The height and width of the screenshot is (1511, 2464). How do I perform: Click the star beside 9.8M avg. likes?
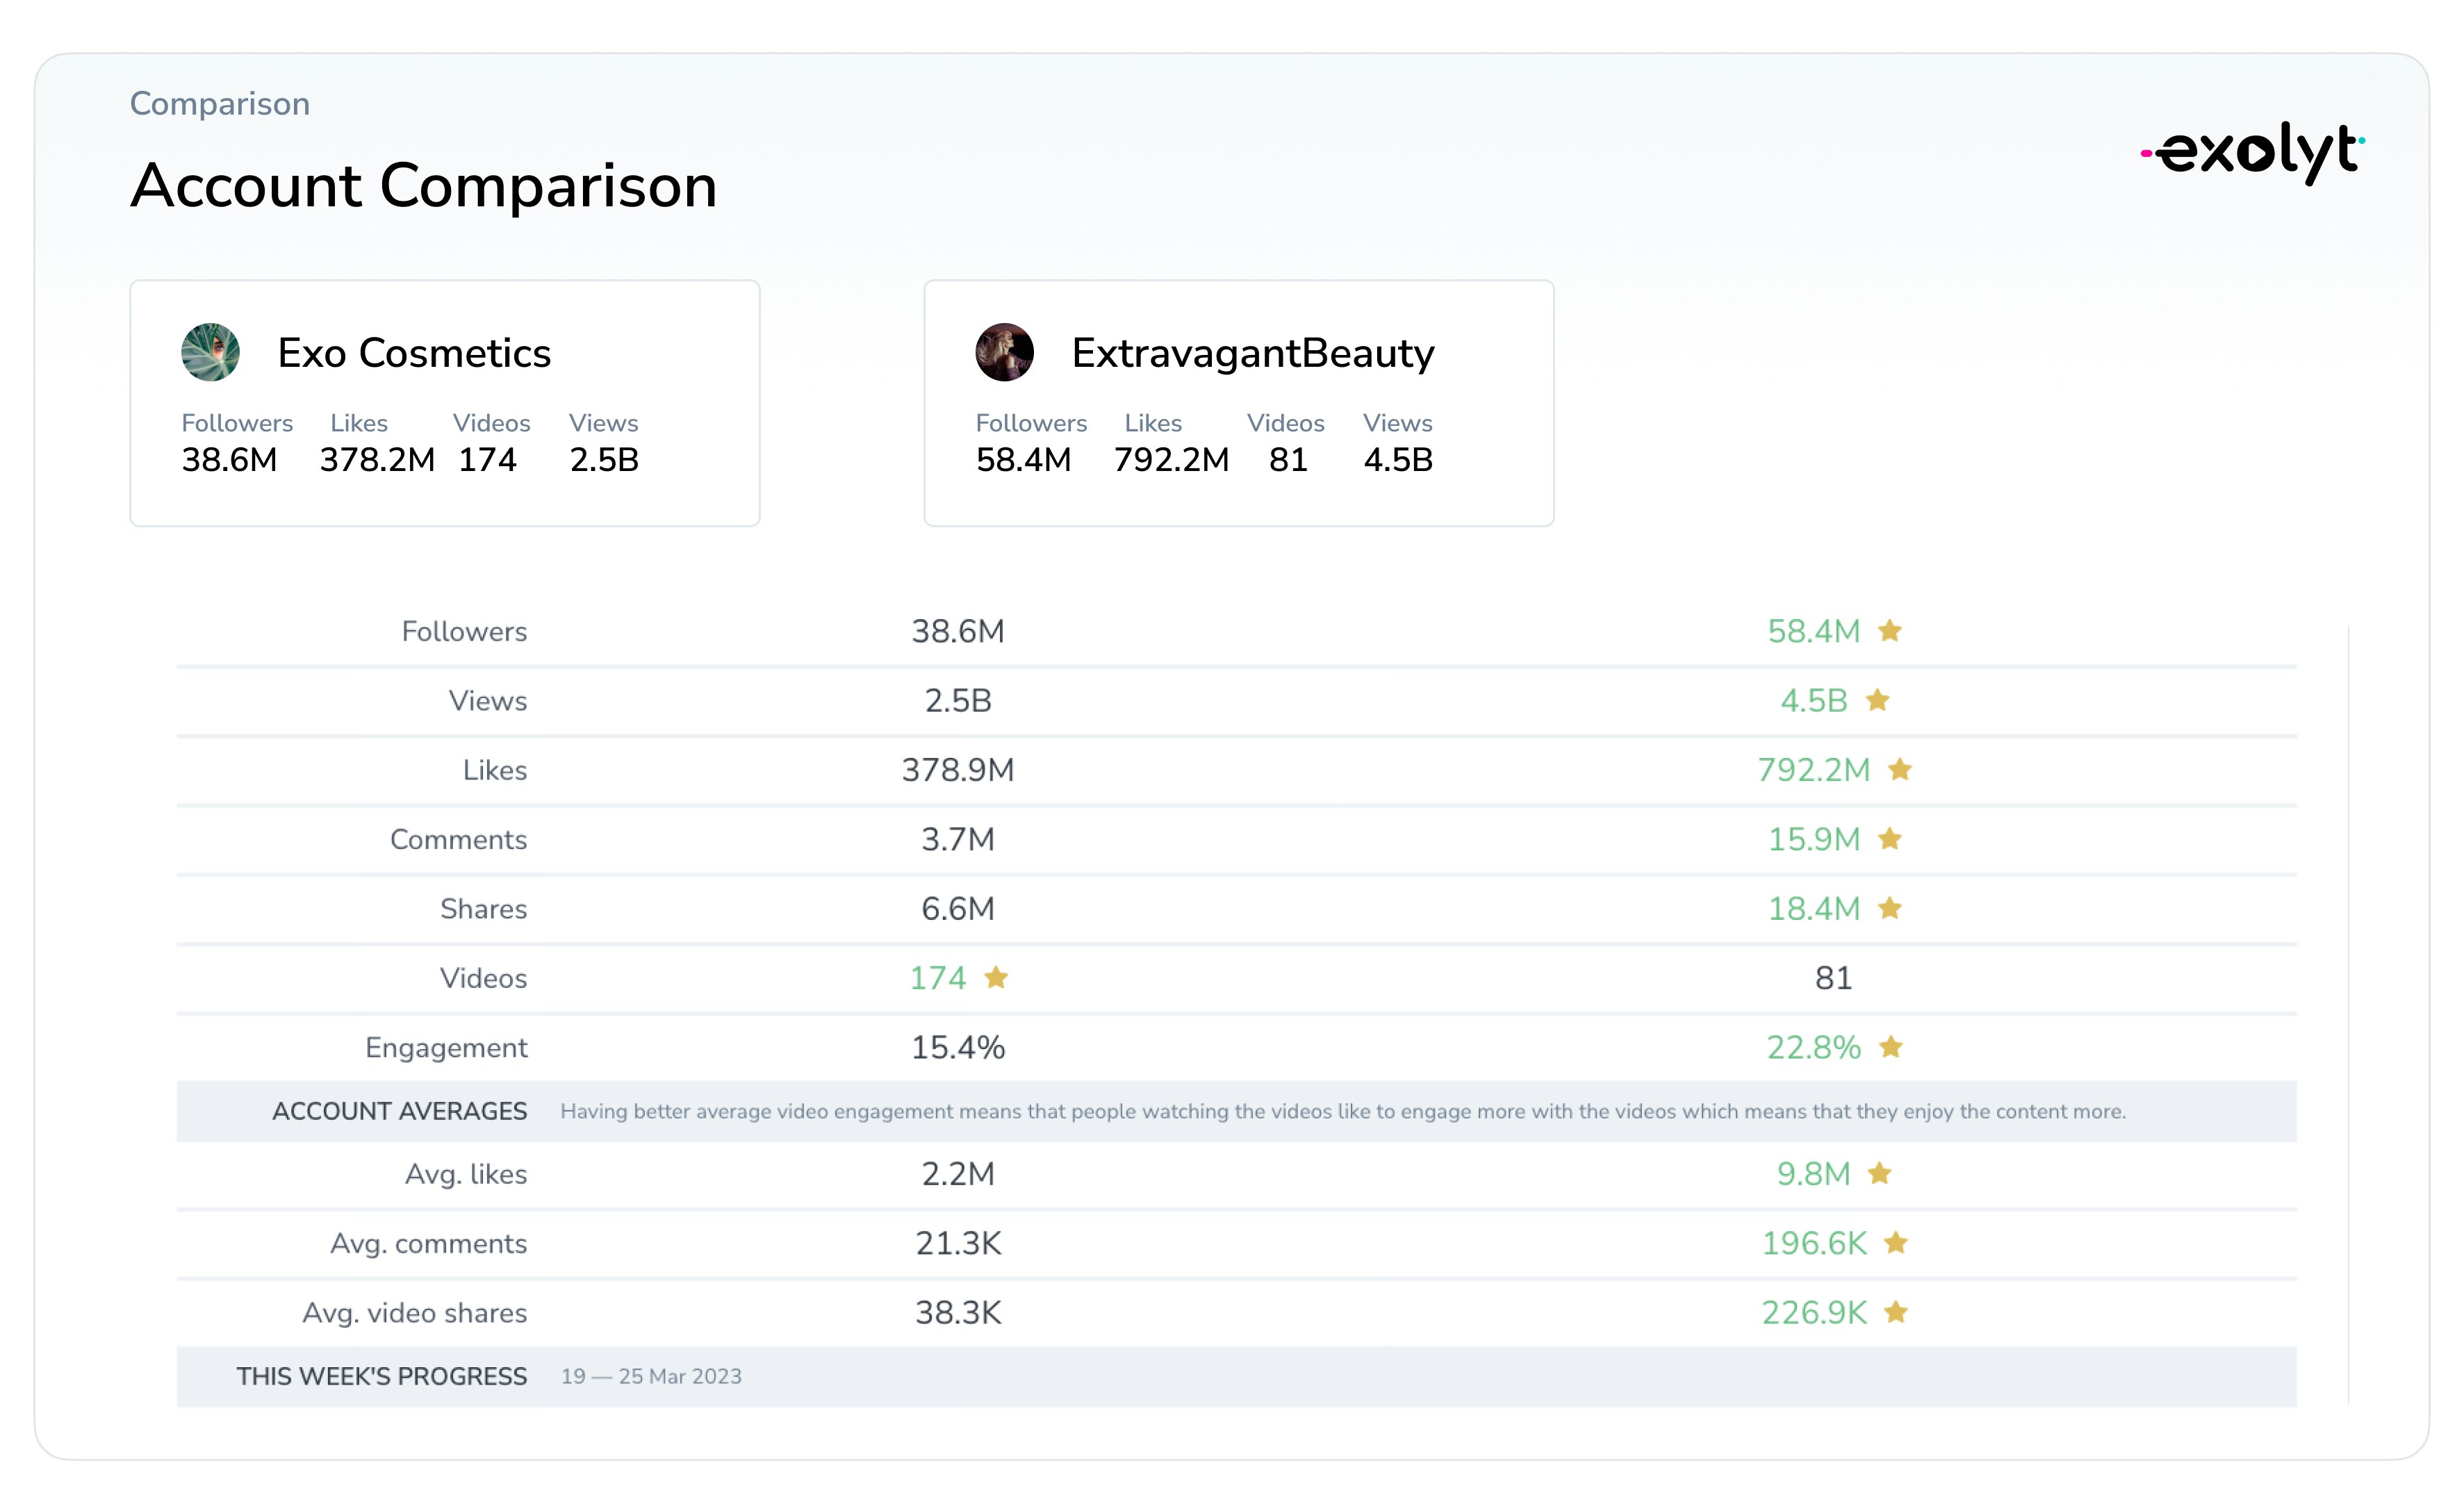pos(1880,1173)
